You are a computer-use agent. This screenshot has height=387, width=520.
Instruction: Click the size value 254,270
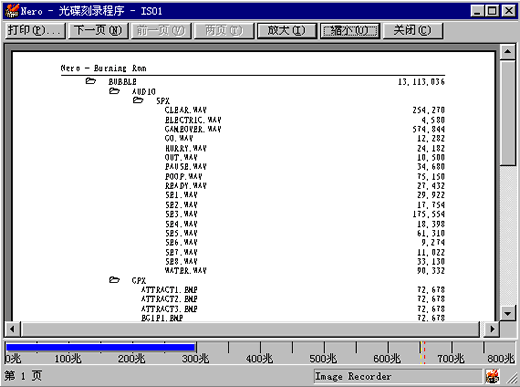pos(429,110)
